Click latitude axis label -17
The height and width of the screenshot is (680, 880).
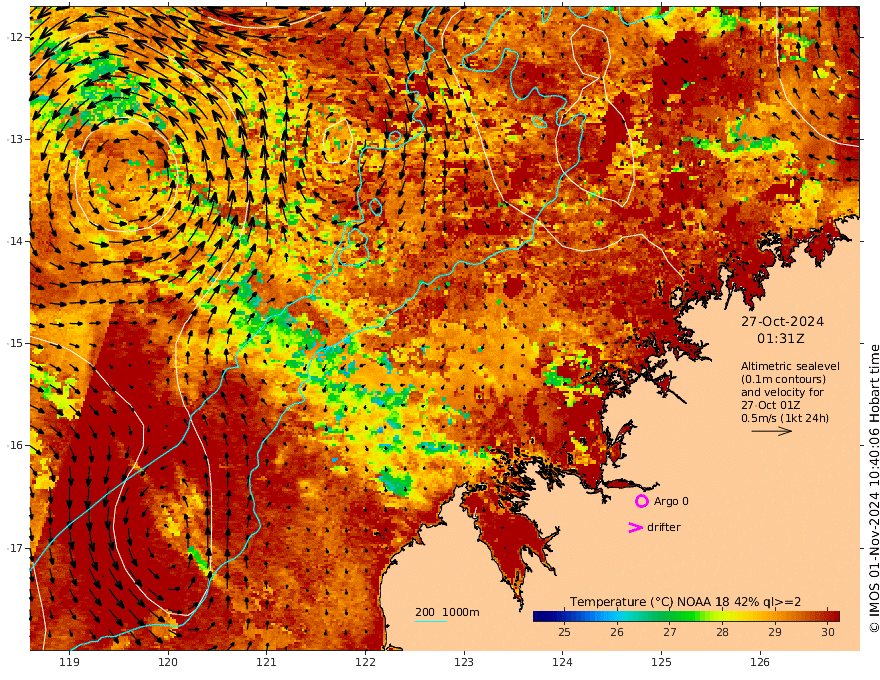point(15,548)
